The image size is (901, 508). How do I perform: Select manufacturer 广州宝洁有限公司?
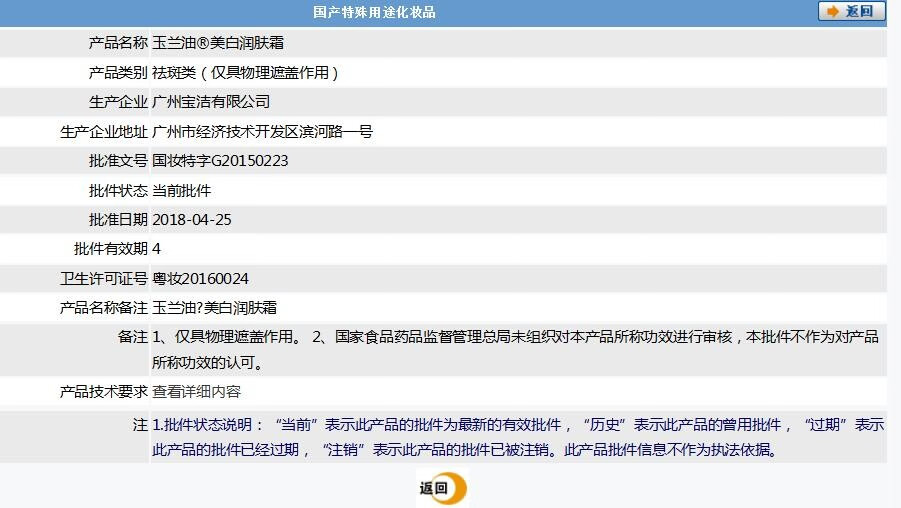tap(211, 102)
